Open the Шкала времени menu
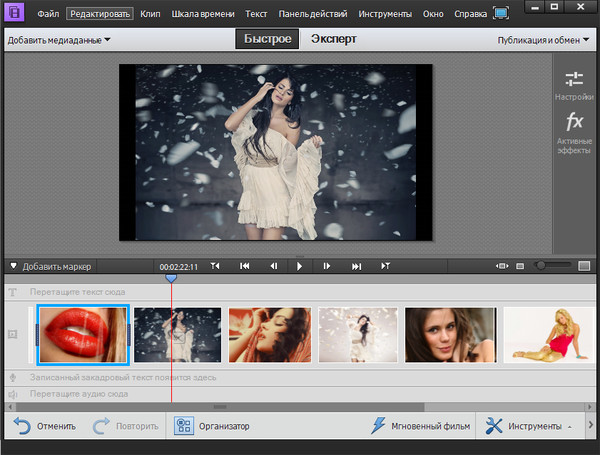The height and width of the screenshot is (455, 600). (202, 14)
